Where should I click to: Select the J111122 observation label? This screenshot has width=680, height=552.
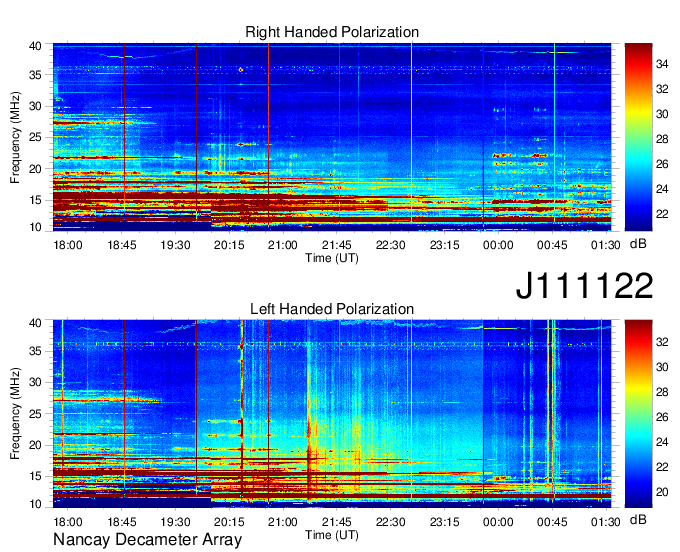(x=584, y=285)
